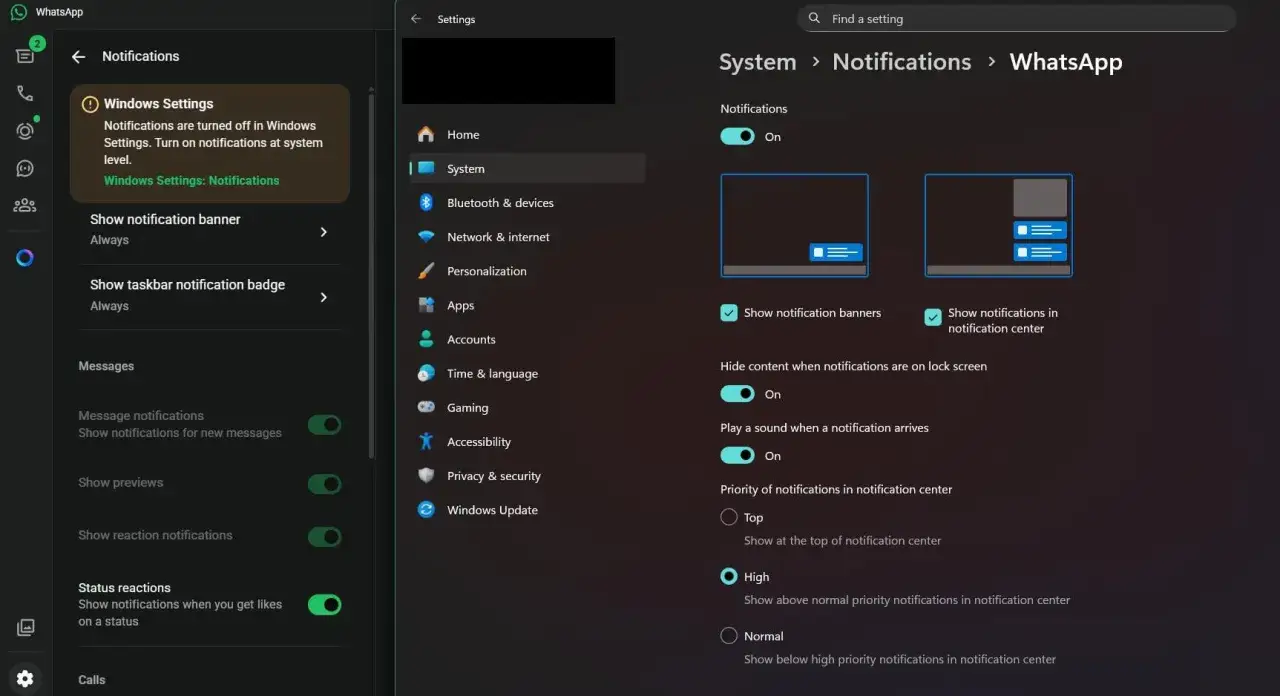Open WhatsApp Communities icon
This screenshot has width=1280, height=696.
tap(25, 205)
